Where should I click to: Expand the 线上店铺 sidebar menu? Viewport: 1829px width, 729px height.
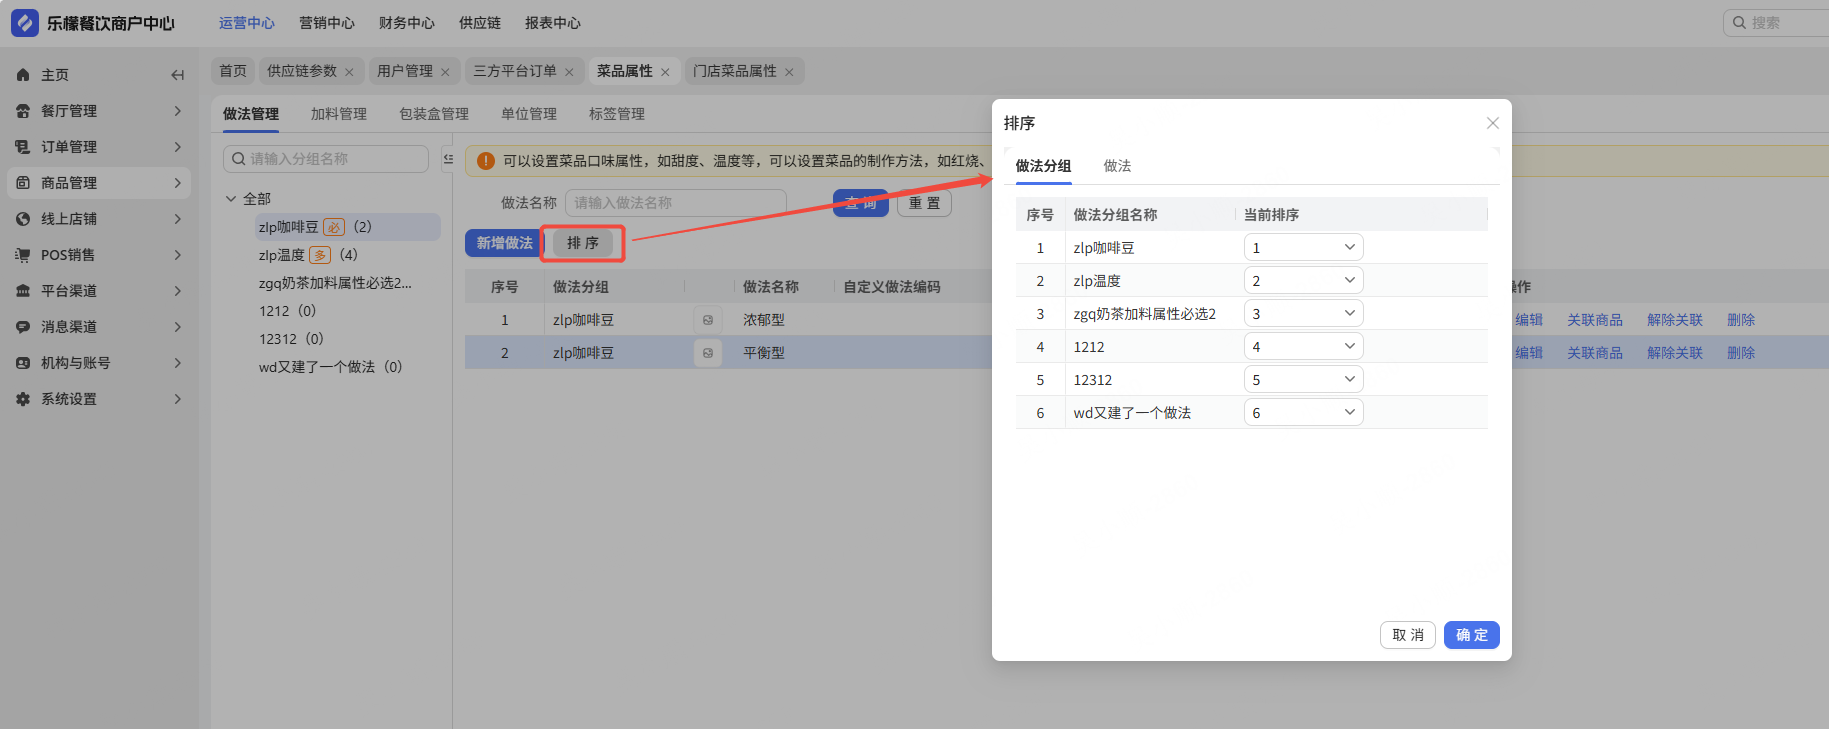(x=178, y=219)
